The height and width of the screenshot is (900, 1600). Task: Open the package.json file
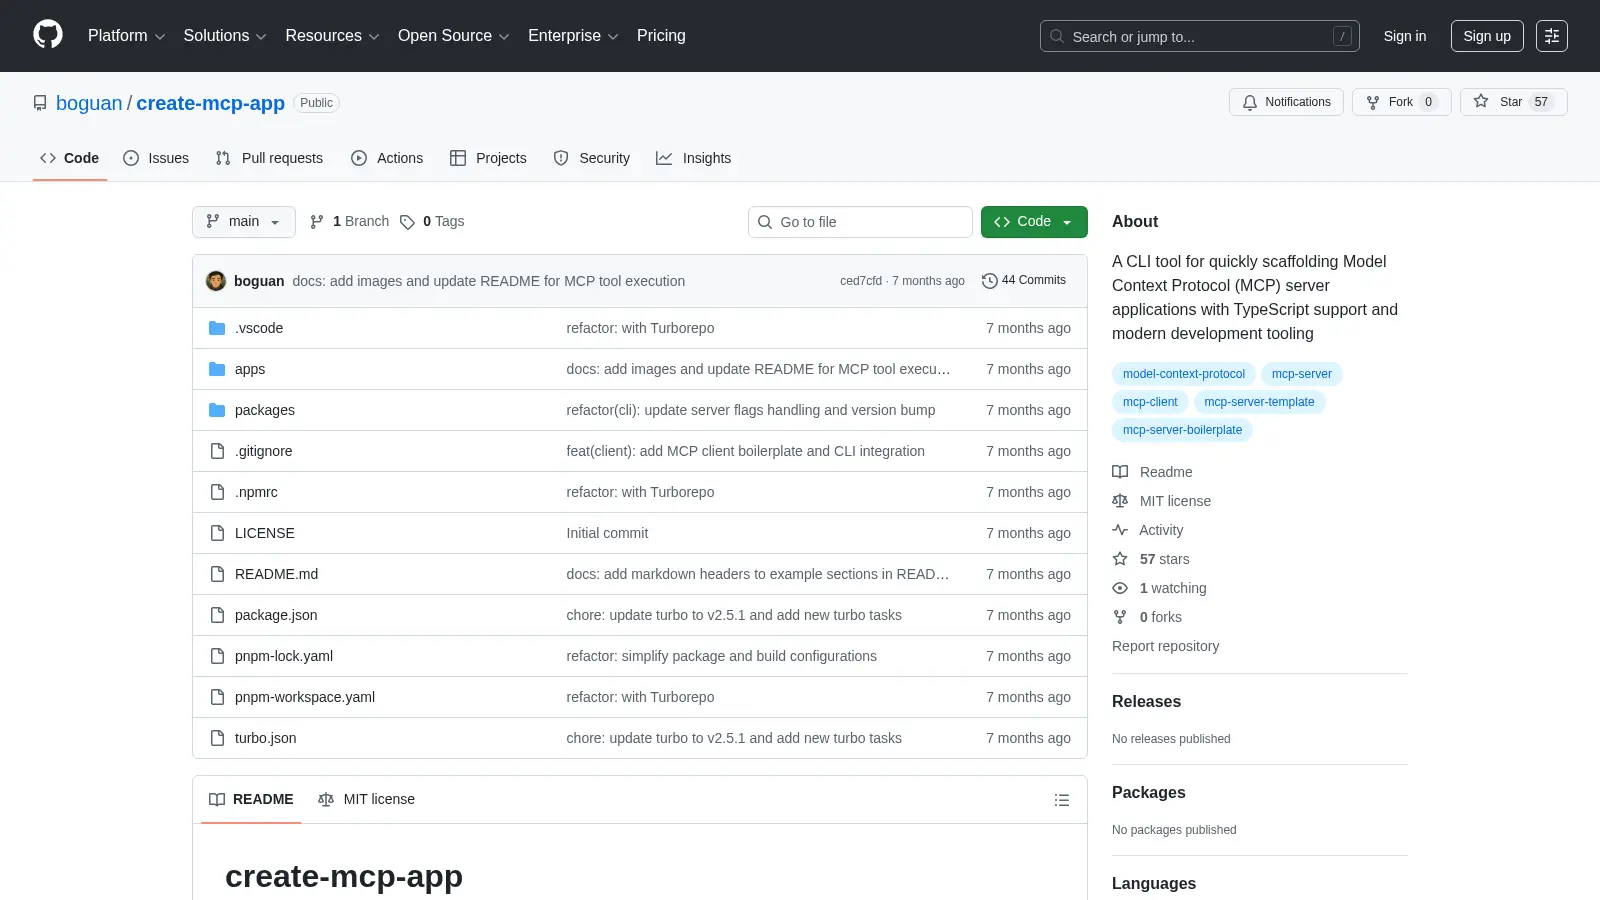[x=276, y=615]
